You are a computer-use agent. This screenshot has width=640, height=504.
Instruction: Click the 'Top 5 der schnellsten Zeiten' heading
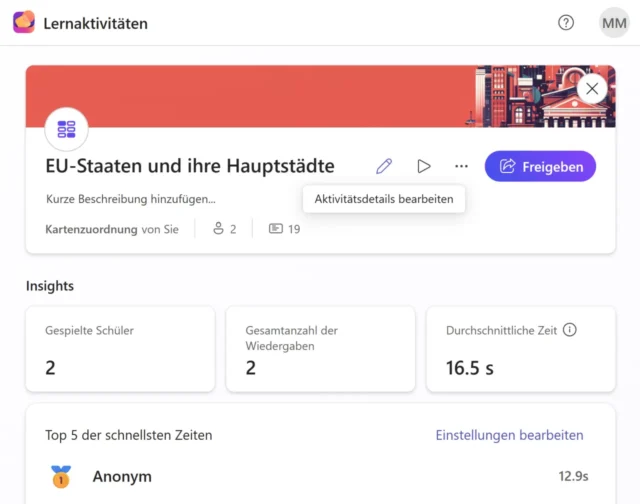(x=129, y=435)
